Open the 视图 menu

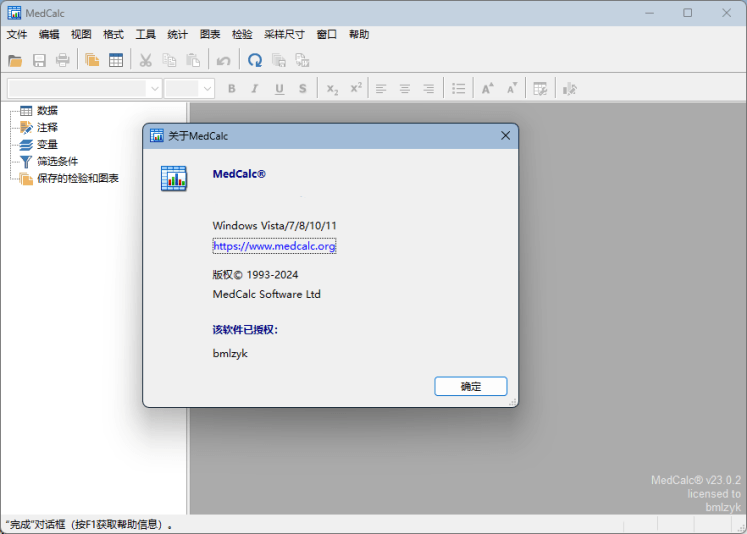(81, 34)
